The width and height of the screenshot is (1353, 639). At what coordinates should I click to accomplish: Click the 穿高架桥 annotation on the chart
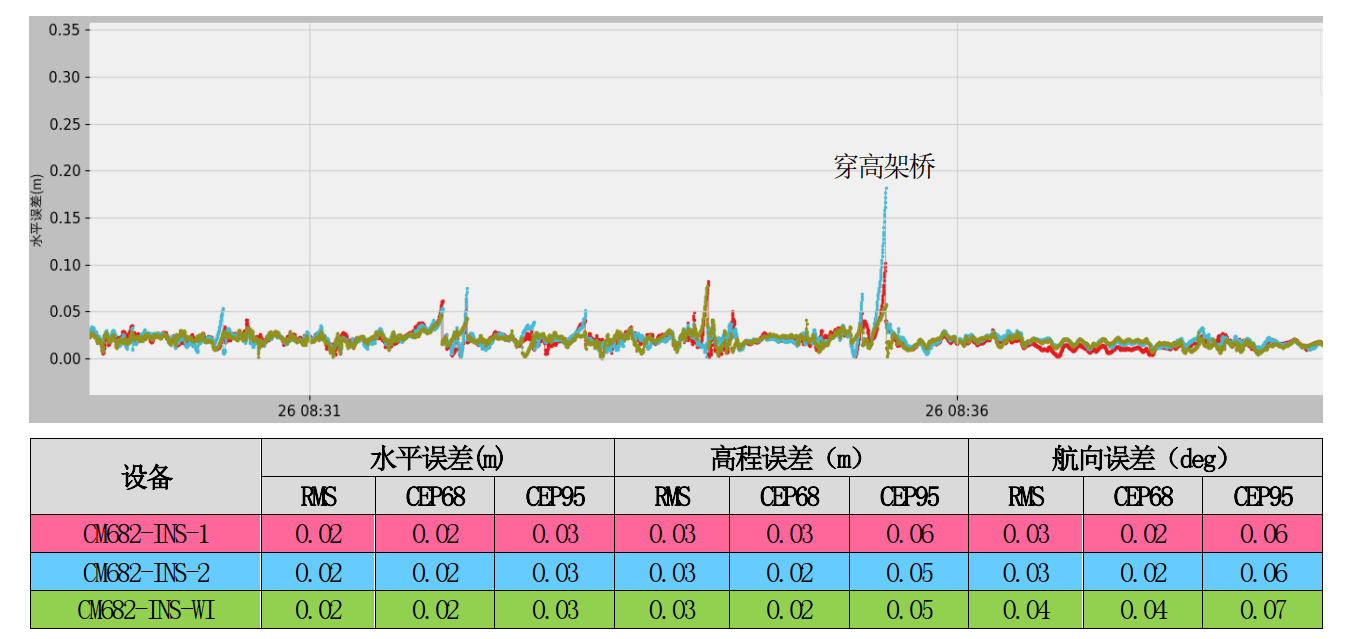884,167
